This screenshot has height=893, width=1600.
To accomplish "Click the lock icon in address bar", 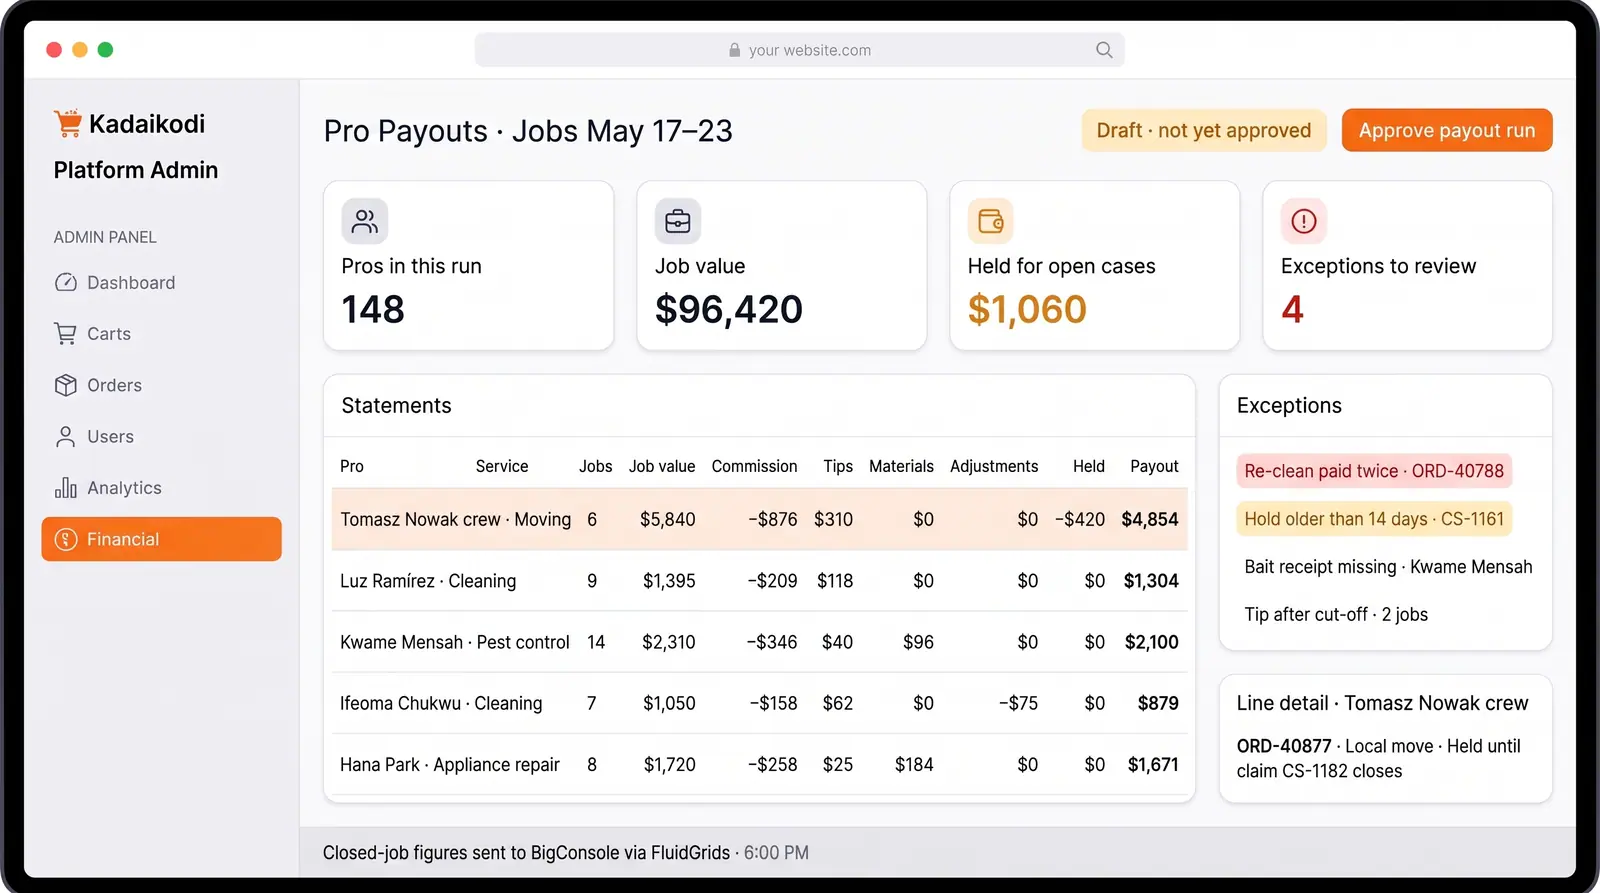I will 735,50.
